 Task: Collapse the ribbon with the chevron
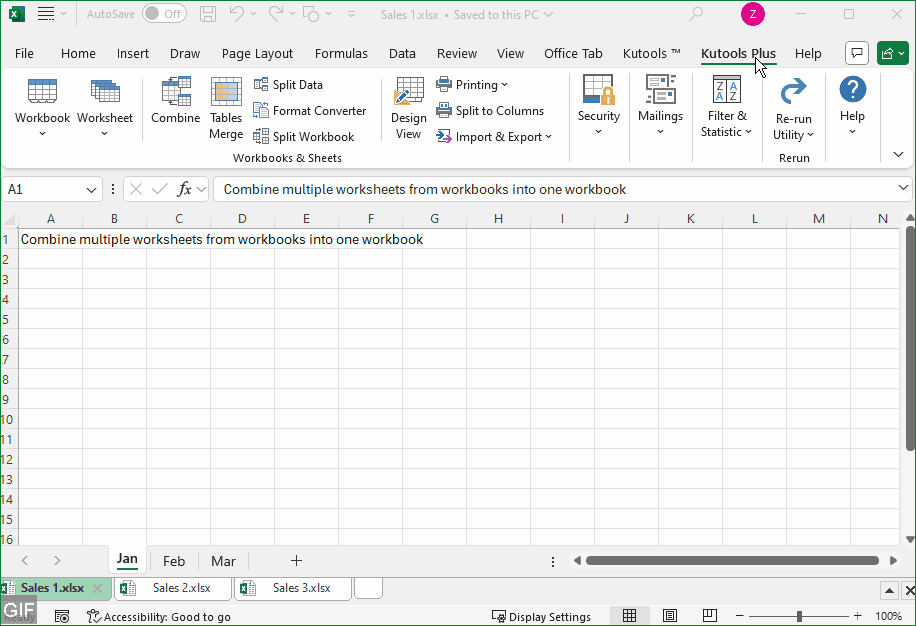898,154
